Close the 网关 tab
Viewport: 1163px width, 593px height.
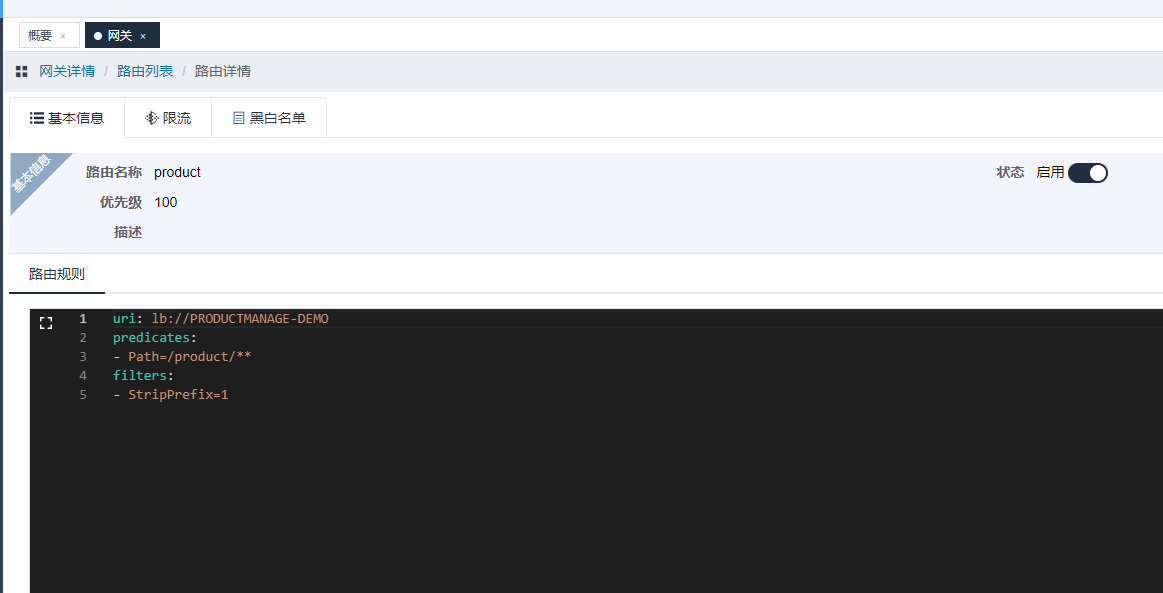coord(143,36)
